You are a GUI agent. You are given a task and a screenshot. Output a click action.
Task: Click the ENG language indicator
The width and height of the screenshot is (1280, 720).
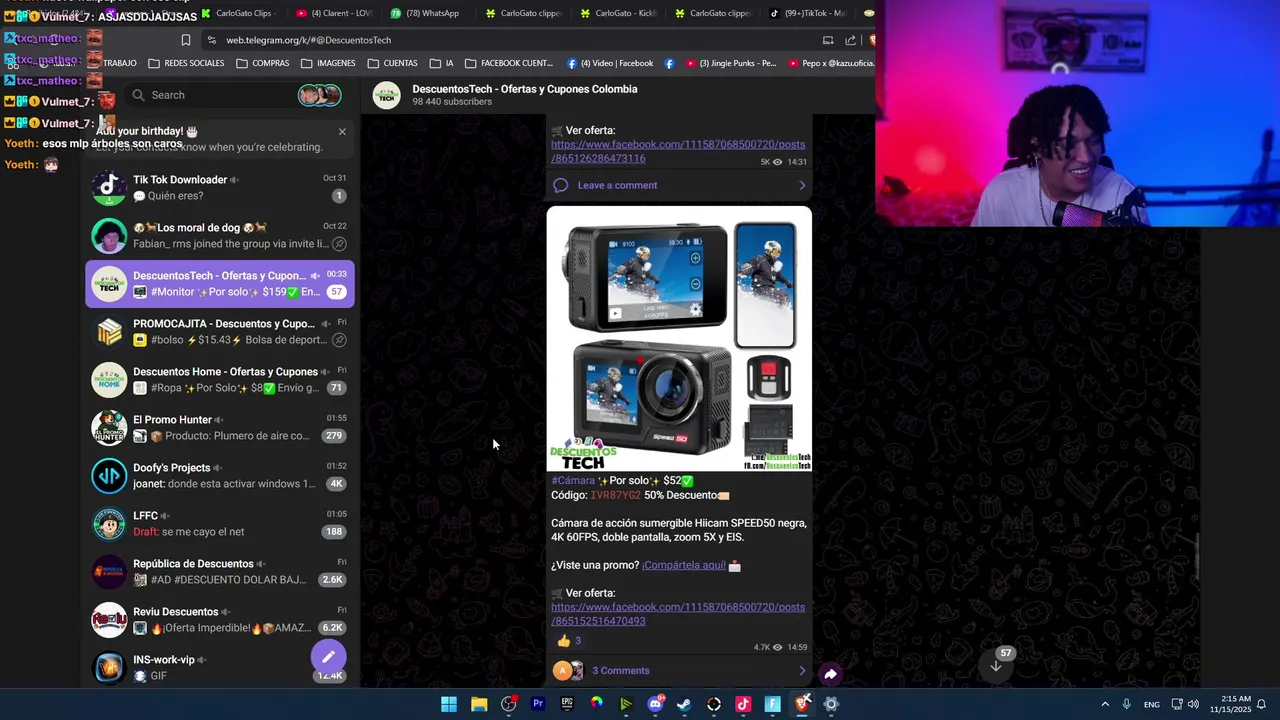coord(1152,704)
